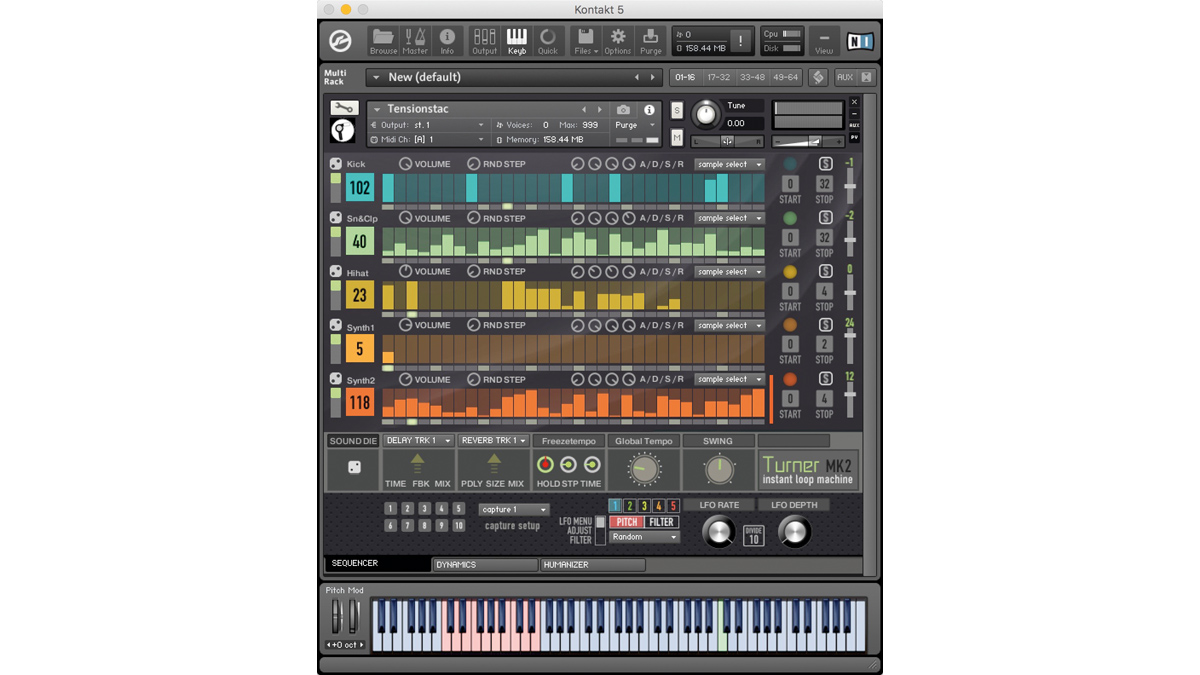Toggle the Freezetempo HOLD button
This screenshot has width=1200, height=675.
(x=546, y=465)
